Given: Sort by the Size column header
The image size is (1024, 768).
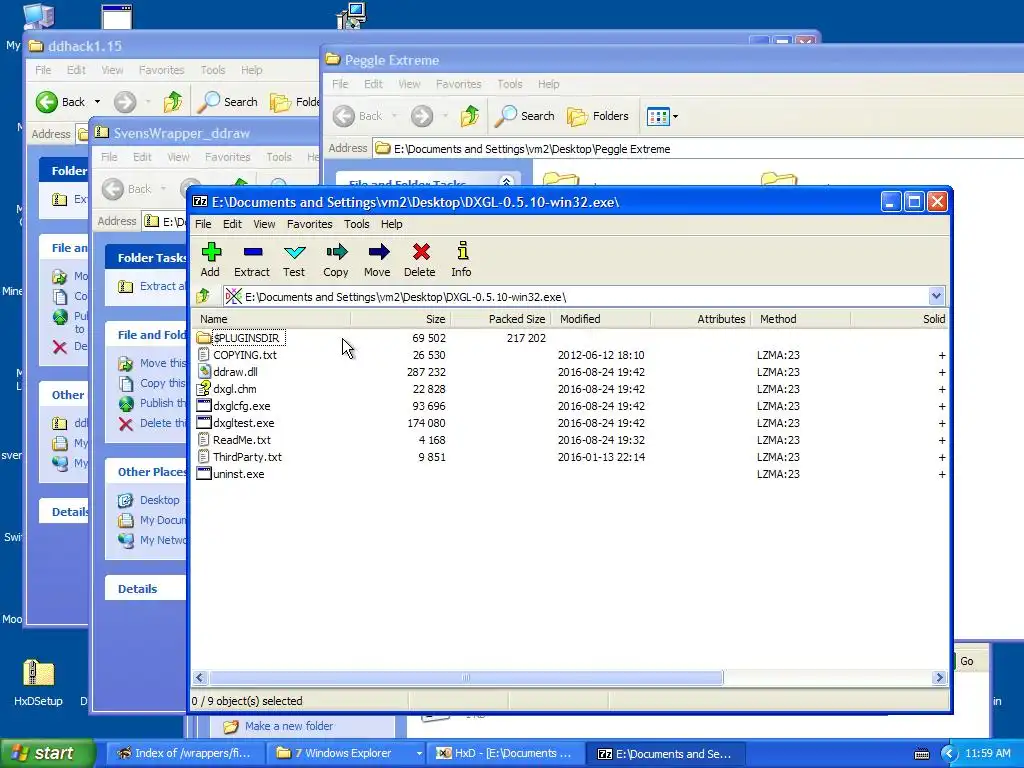Looking at the screenshot, I should (x=400, y=319).
